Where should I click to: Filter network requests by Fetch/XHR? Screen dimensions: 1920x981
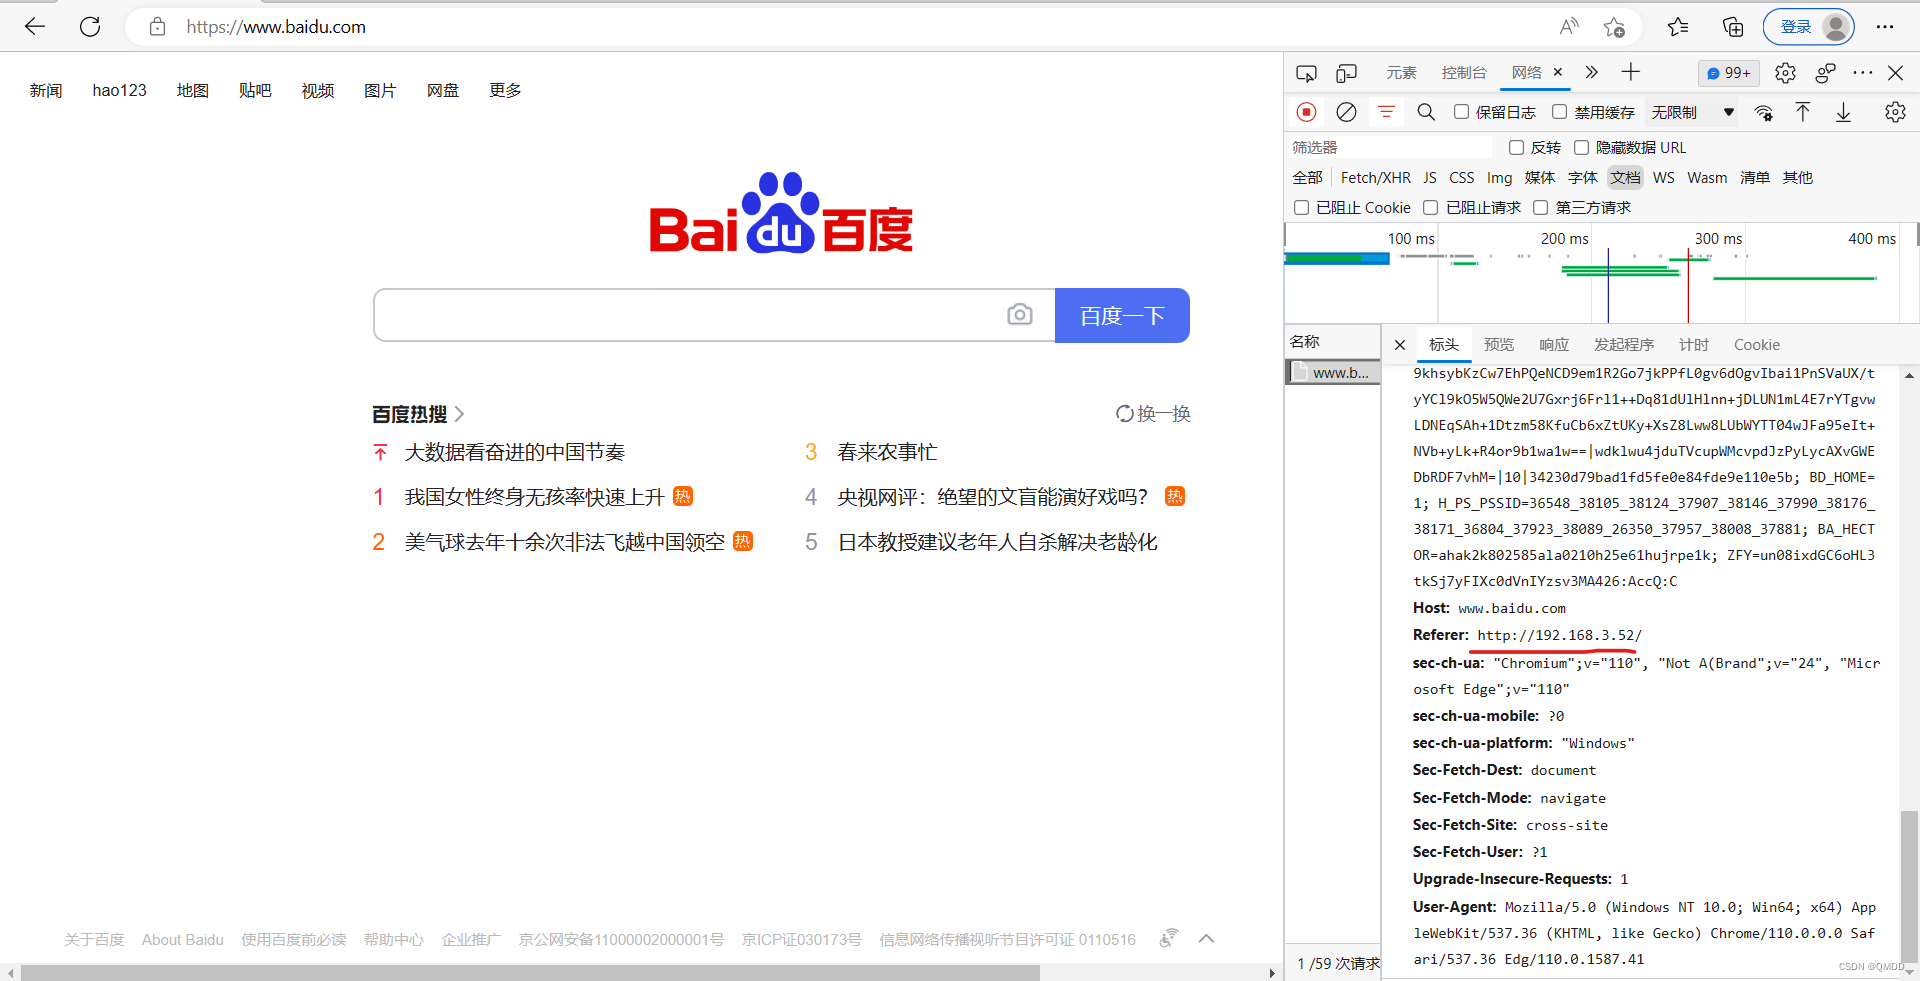(1375, 178)
